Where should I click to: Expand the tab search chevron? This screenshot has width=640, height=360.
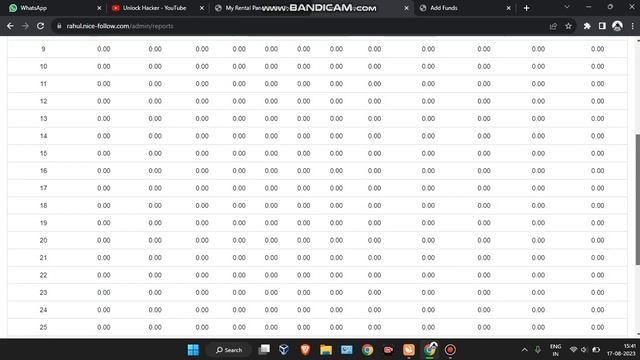[567, 7]
